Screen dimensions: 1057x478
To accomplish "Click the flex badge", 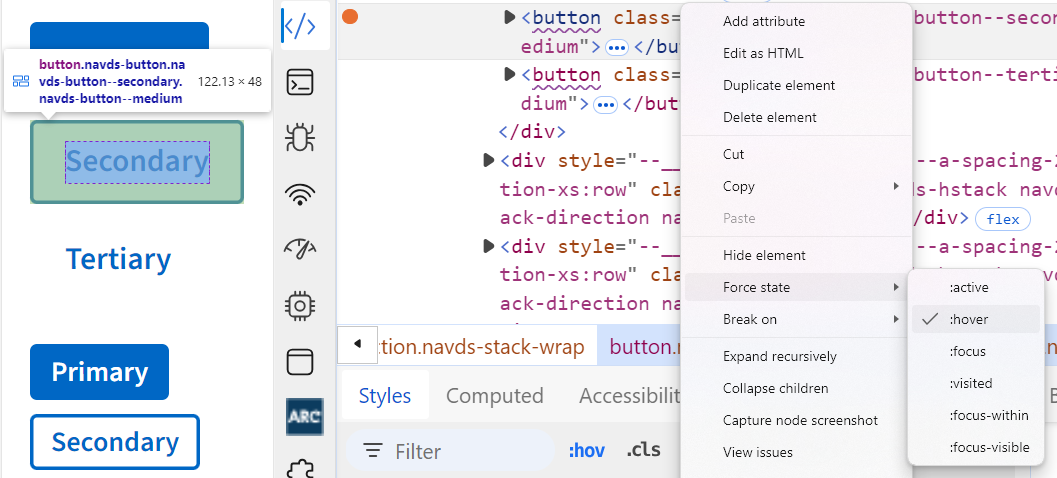I will click(1003, 219).
